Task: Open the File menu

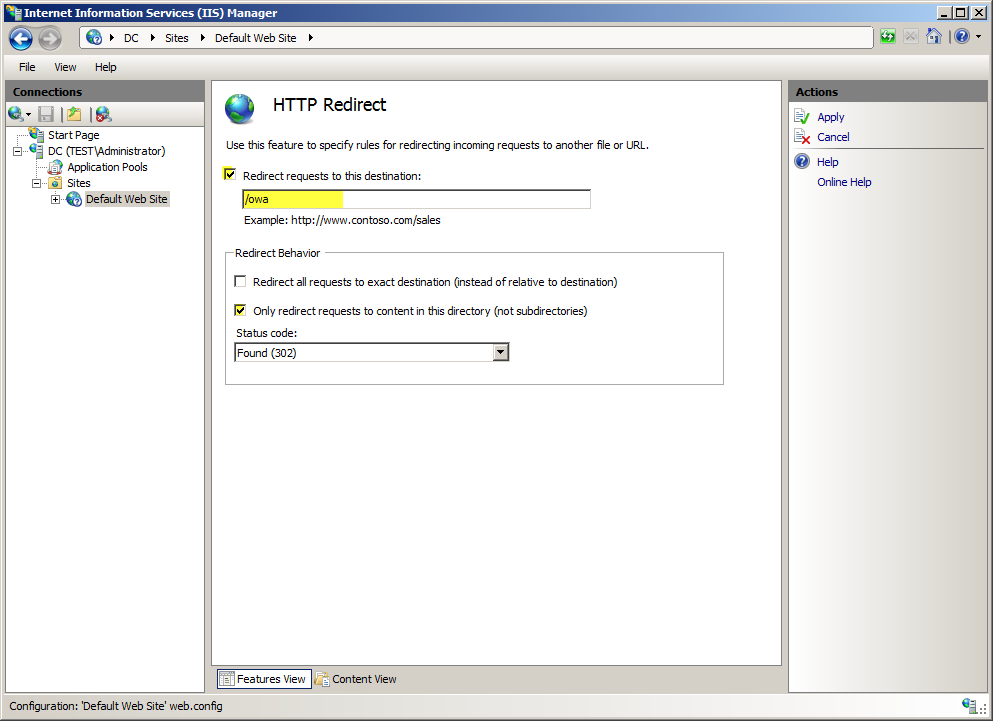Action: point(27,67)
